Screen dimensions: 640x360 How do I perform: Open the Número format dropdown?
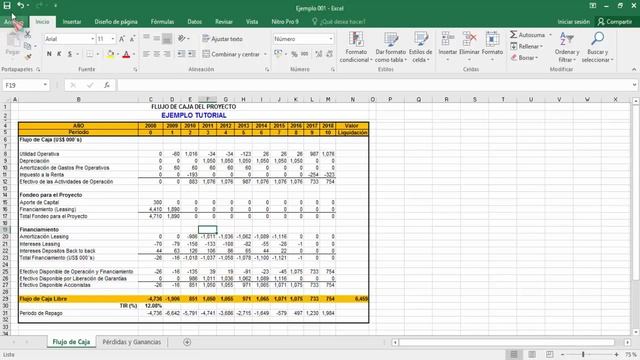pyautogui.click(x=331, y=39)
